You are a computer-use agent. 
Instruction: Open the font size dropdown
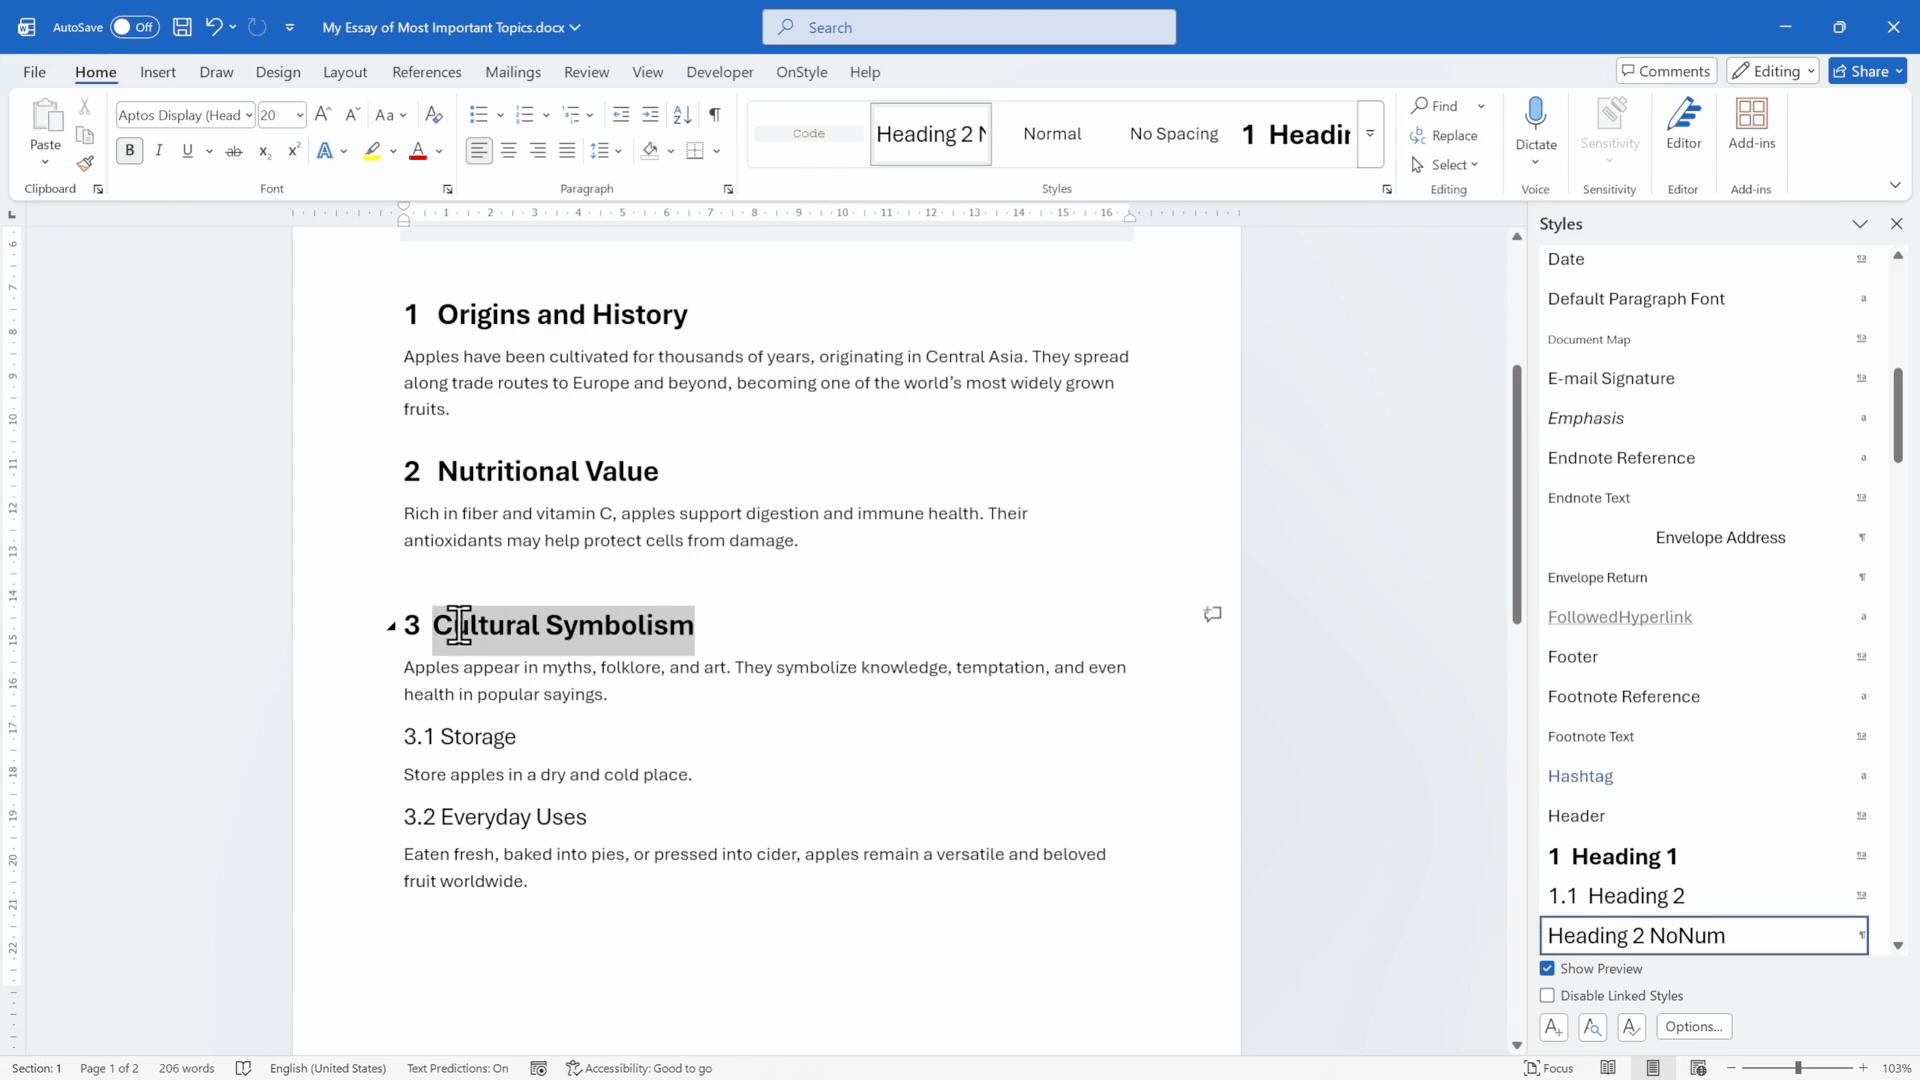tap(299, 115)
